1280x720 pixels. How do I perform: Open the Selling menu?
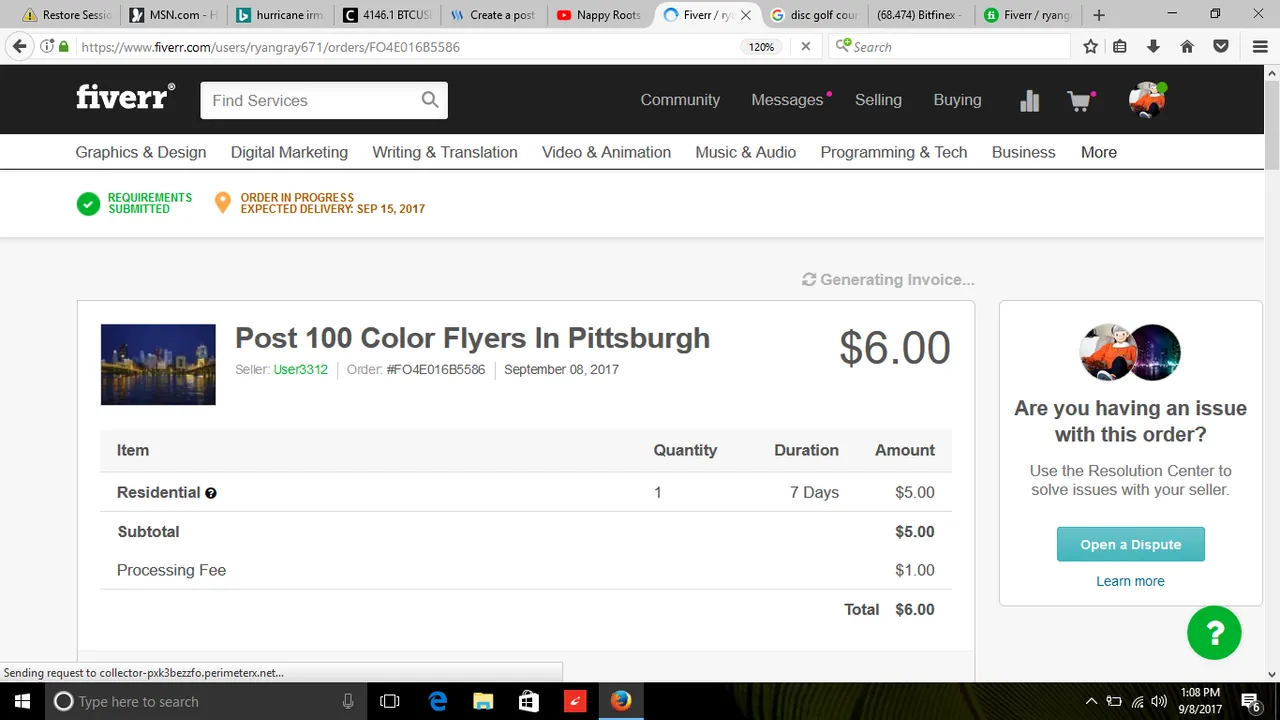(x=878, y=100)
